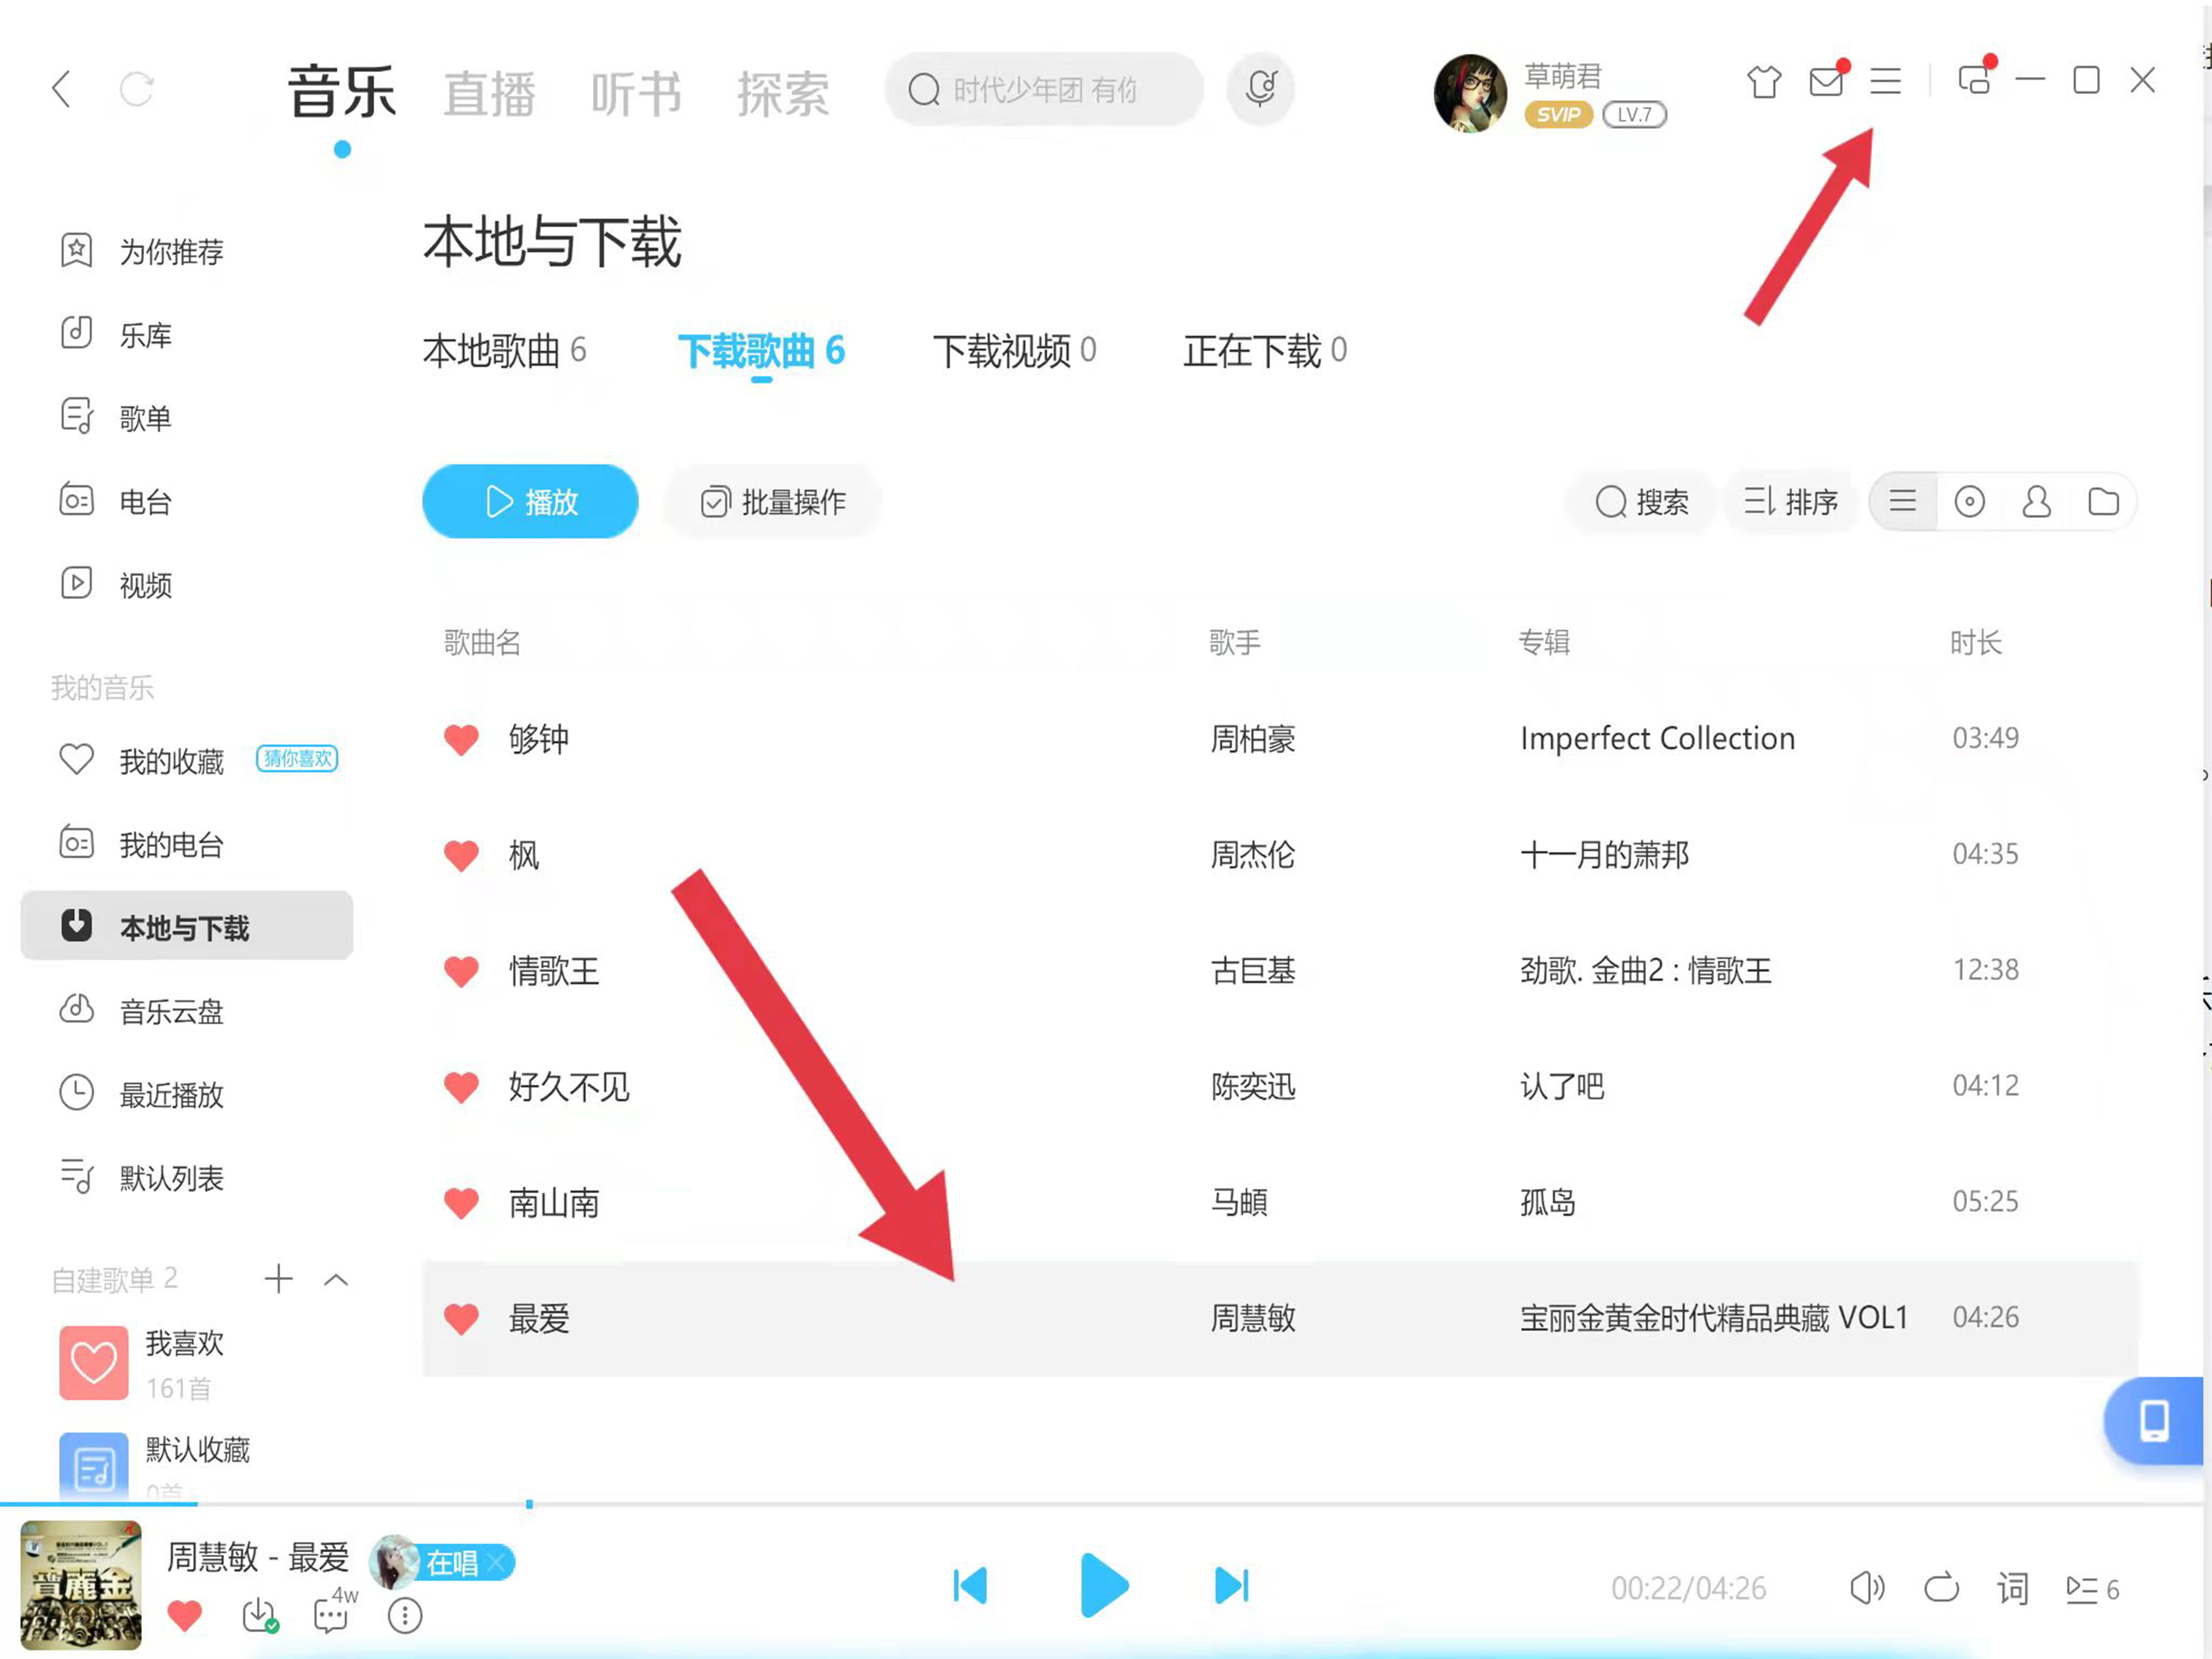
Task: Open the main hamburger menu
Action: point(1885,81)
